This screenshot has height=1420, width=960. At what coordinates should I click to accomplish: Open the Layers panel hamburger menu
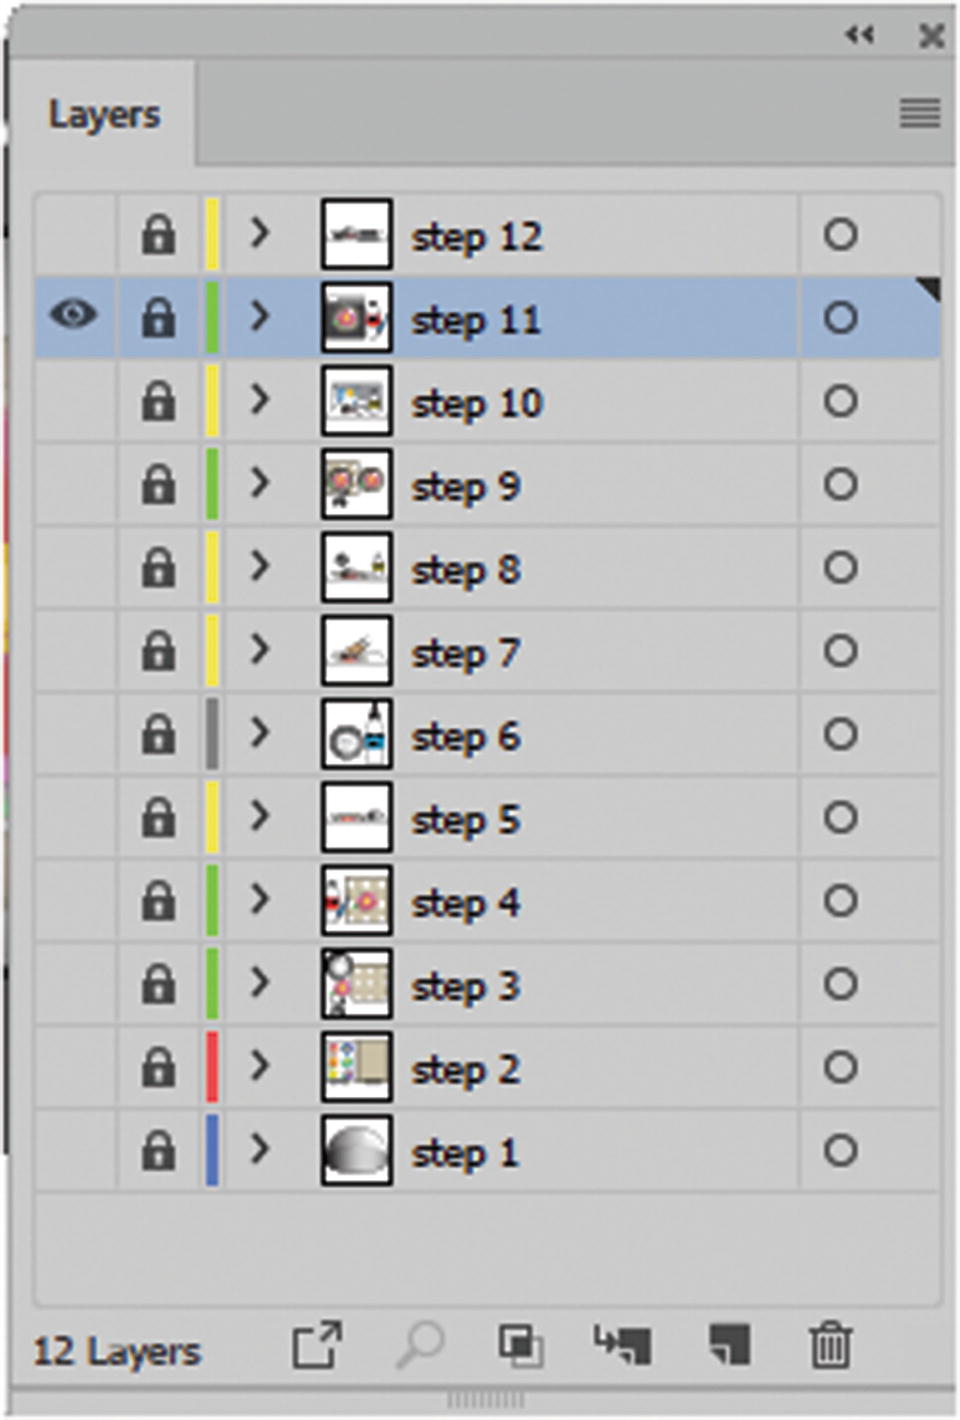pyautogui.click(x=919, y=113)
